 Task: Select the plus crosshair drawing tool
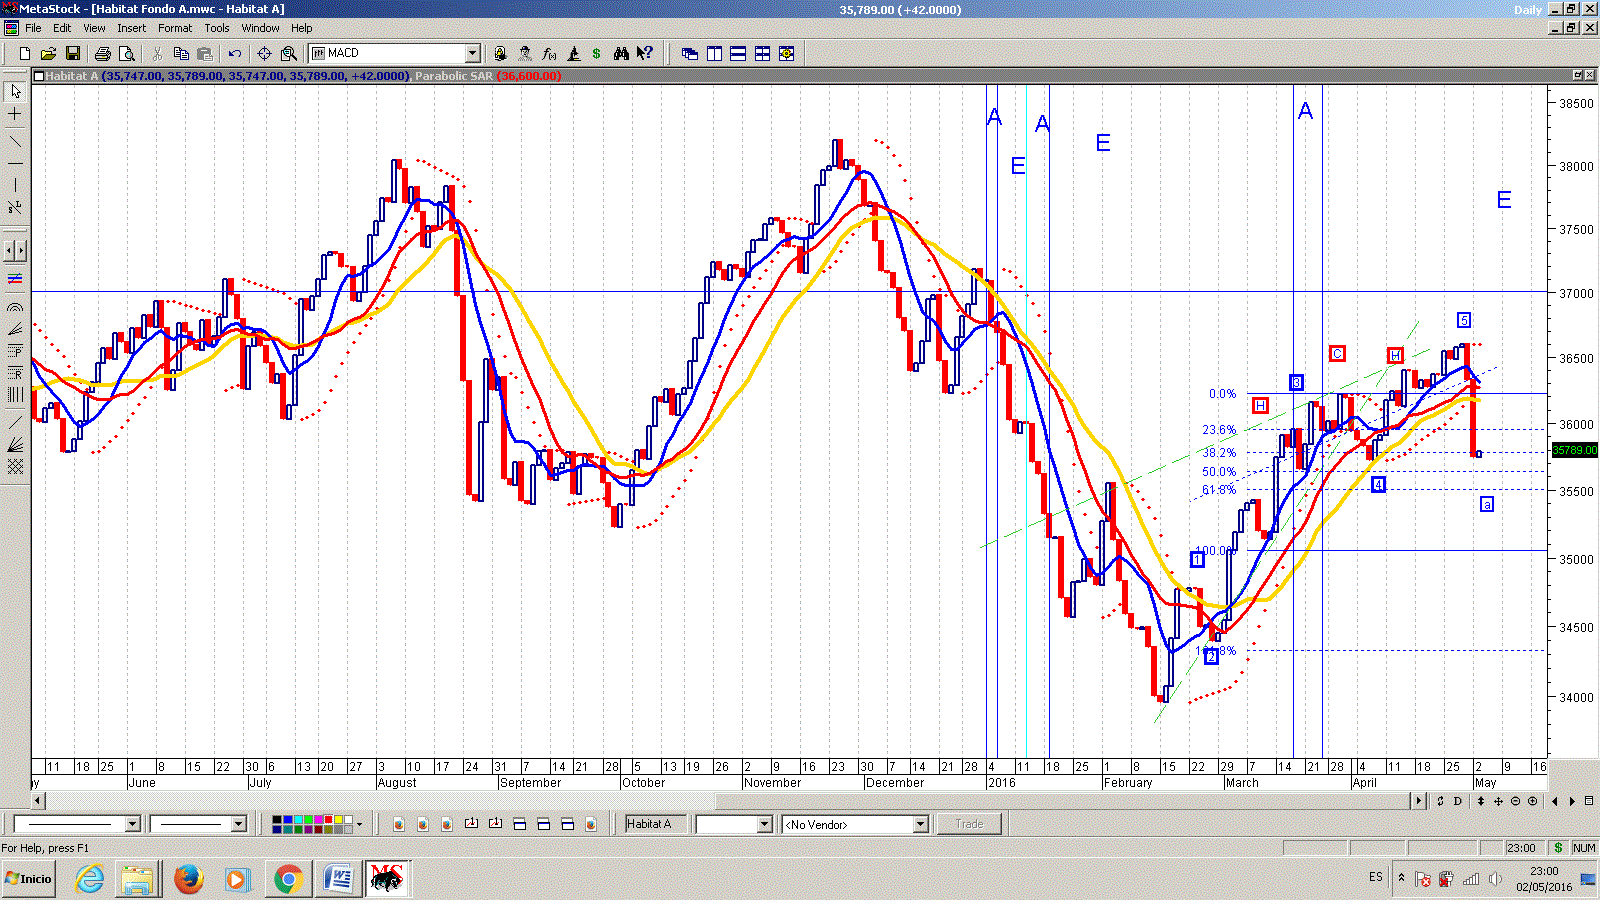point(15,114)
